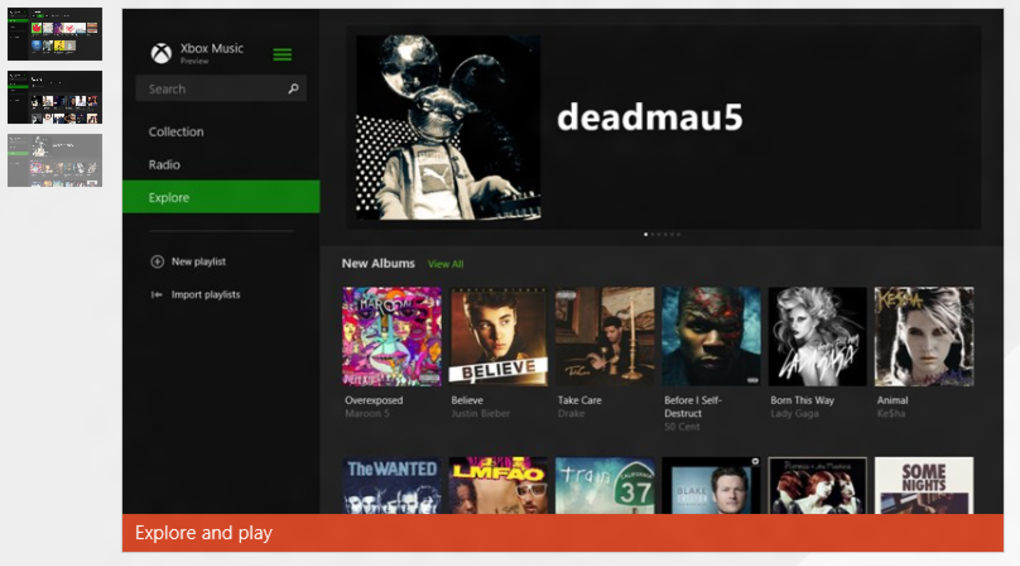Screen dimensions: 1020x566
Task: Click the New playlist plus icon
Action: pyautogui.click(x=157, y=262)
